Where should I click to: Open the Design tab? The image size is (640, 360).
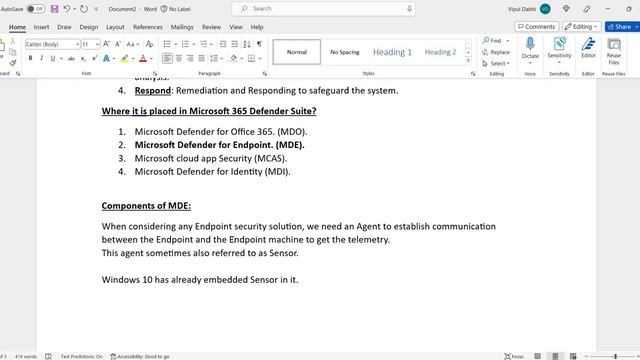click(89, 27)
